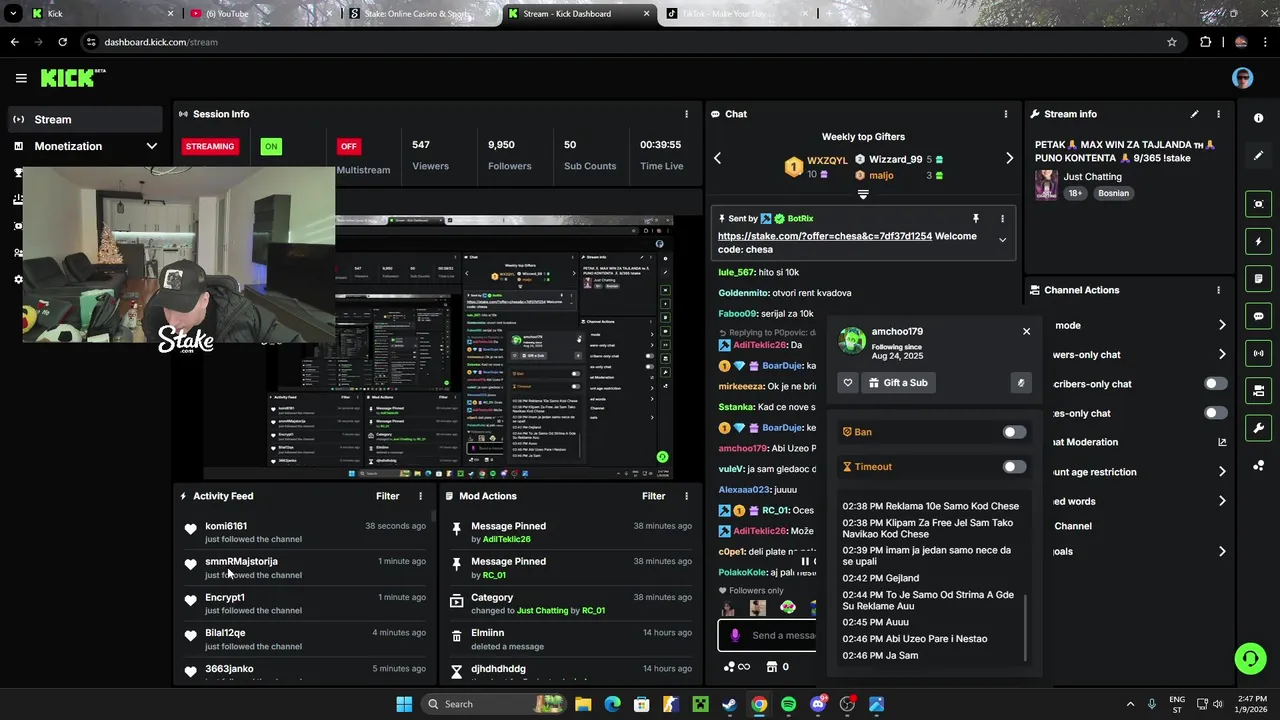Open Spotify from the taskbar
1280x720 pixels.
(788, 704)
